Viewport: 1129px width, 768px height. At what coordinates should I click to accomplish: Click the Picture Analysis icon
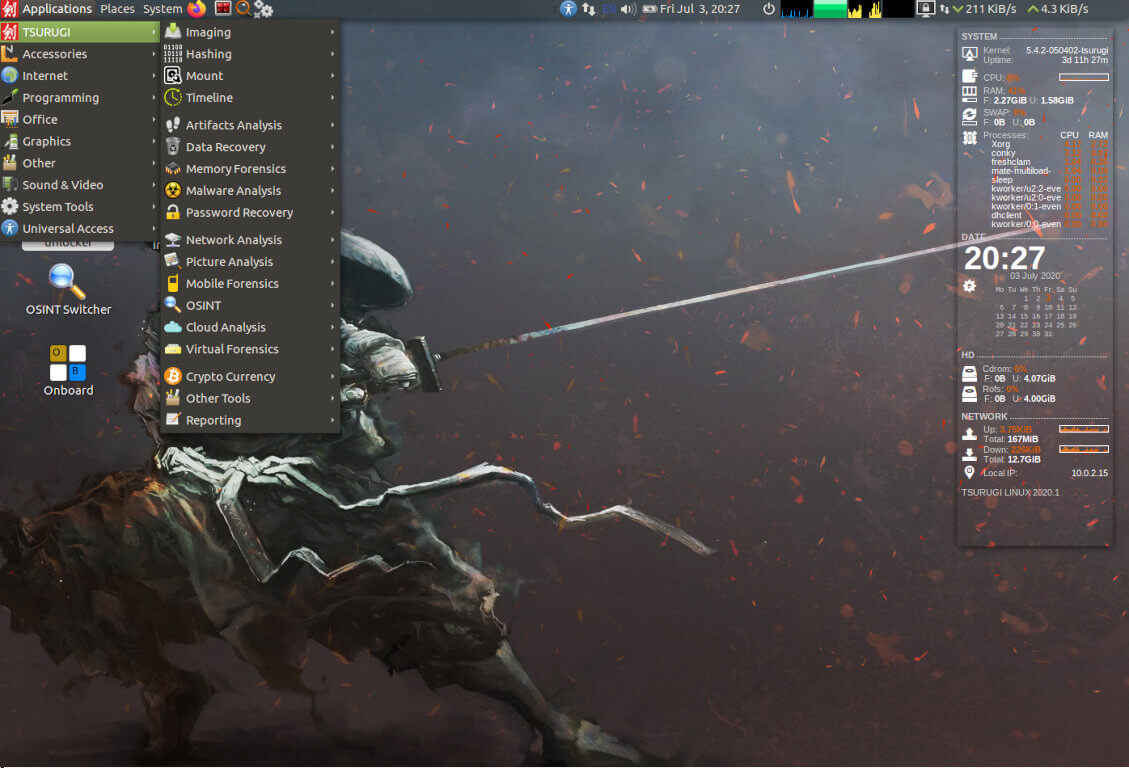pyautogui.click(x=173, y=261)
